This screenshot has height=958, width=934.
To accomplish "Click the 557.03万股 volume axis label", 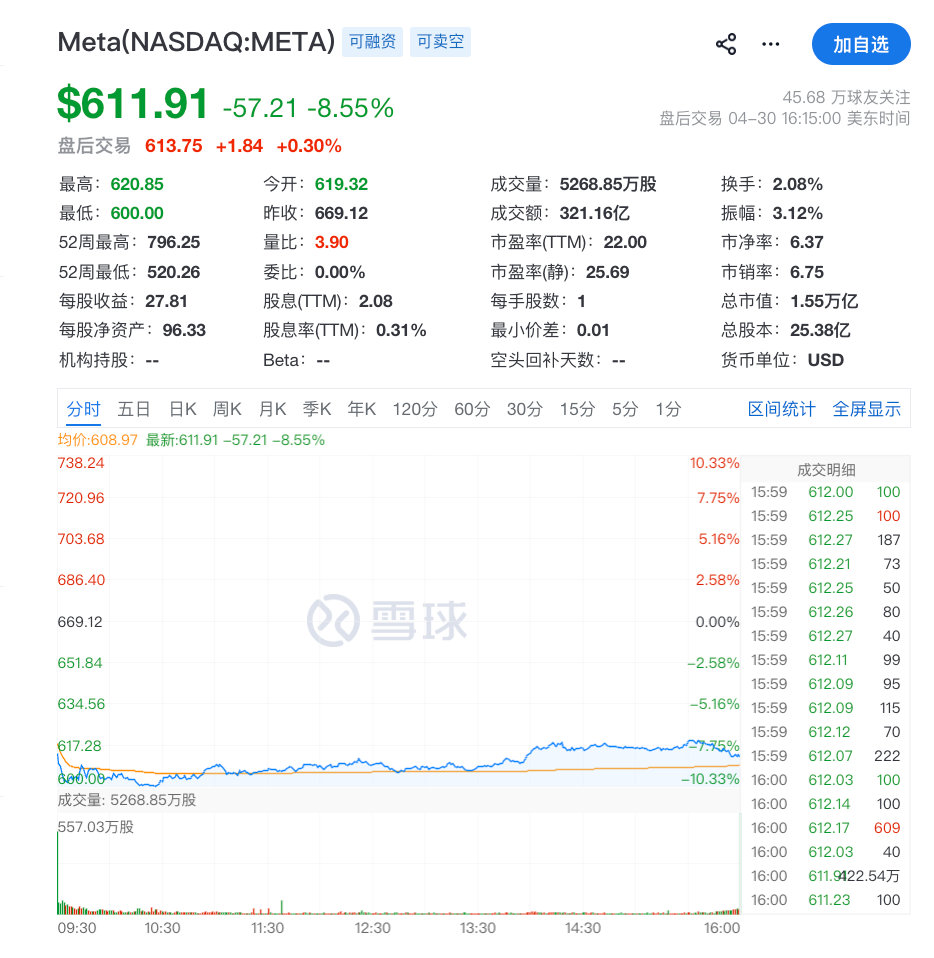I will [95, 827].
